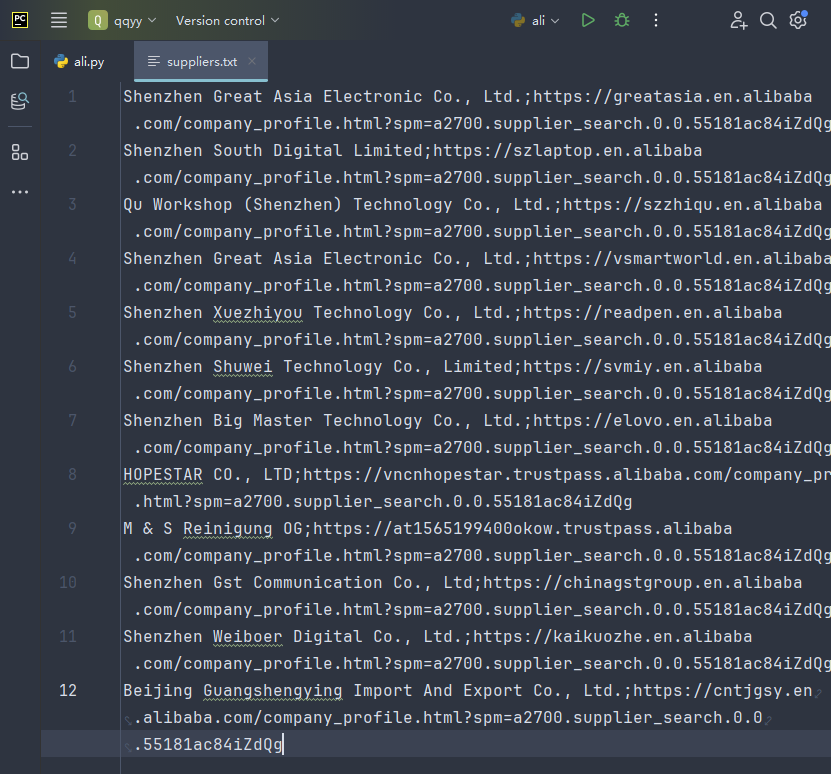The width and height of the screenshot is (831, 774).
Task: Click the PyCharm logo in title bar
Action: [x=20, y=20]
